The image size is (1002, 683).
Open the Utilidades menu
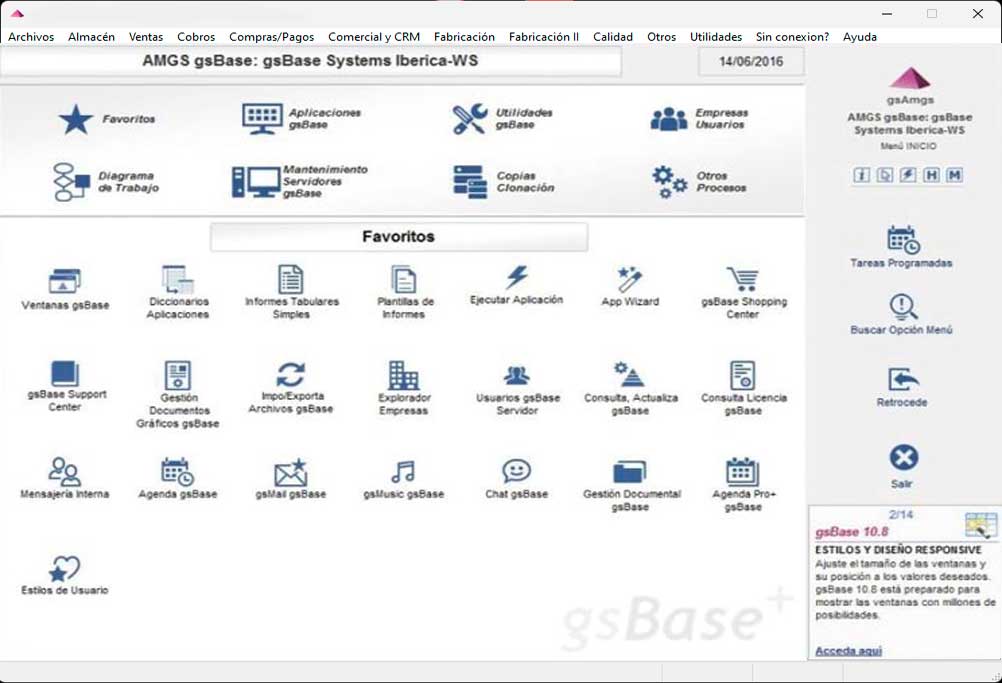pos(716,37)
